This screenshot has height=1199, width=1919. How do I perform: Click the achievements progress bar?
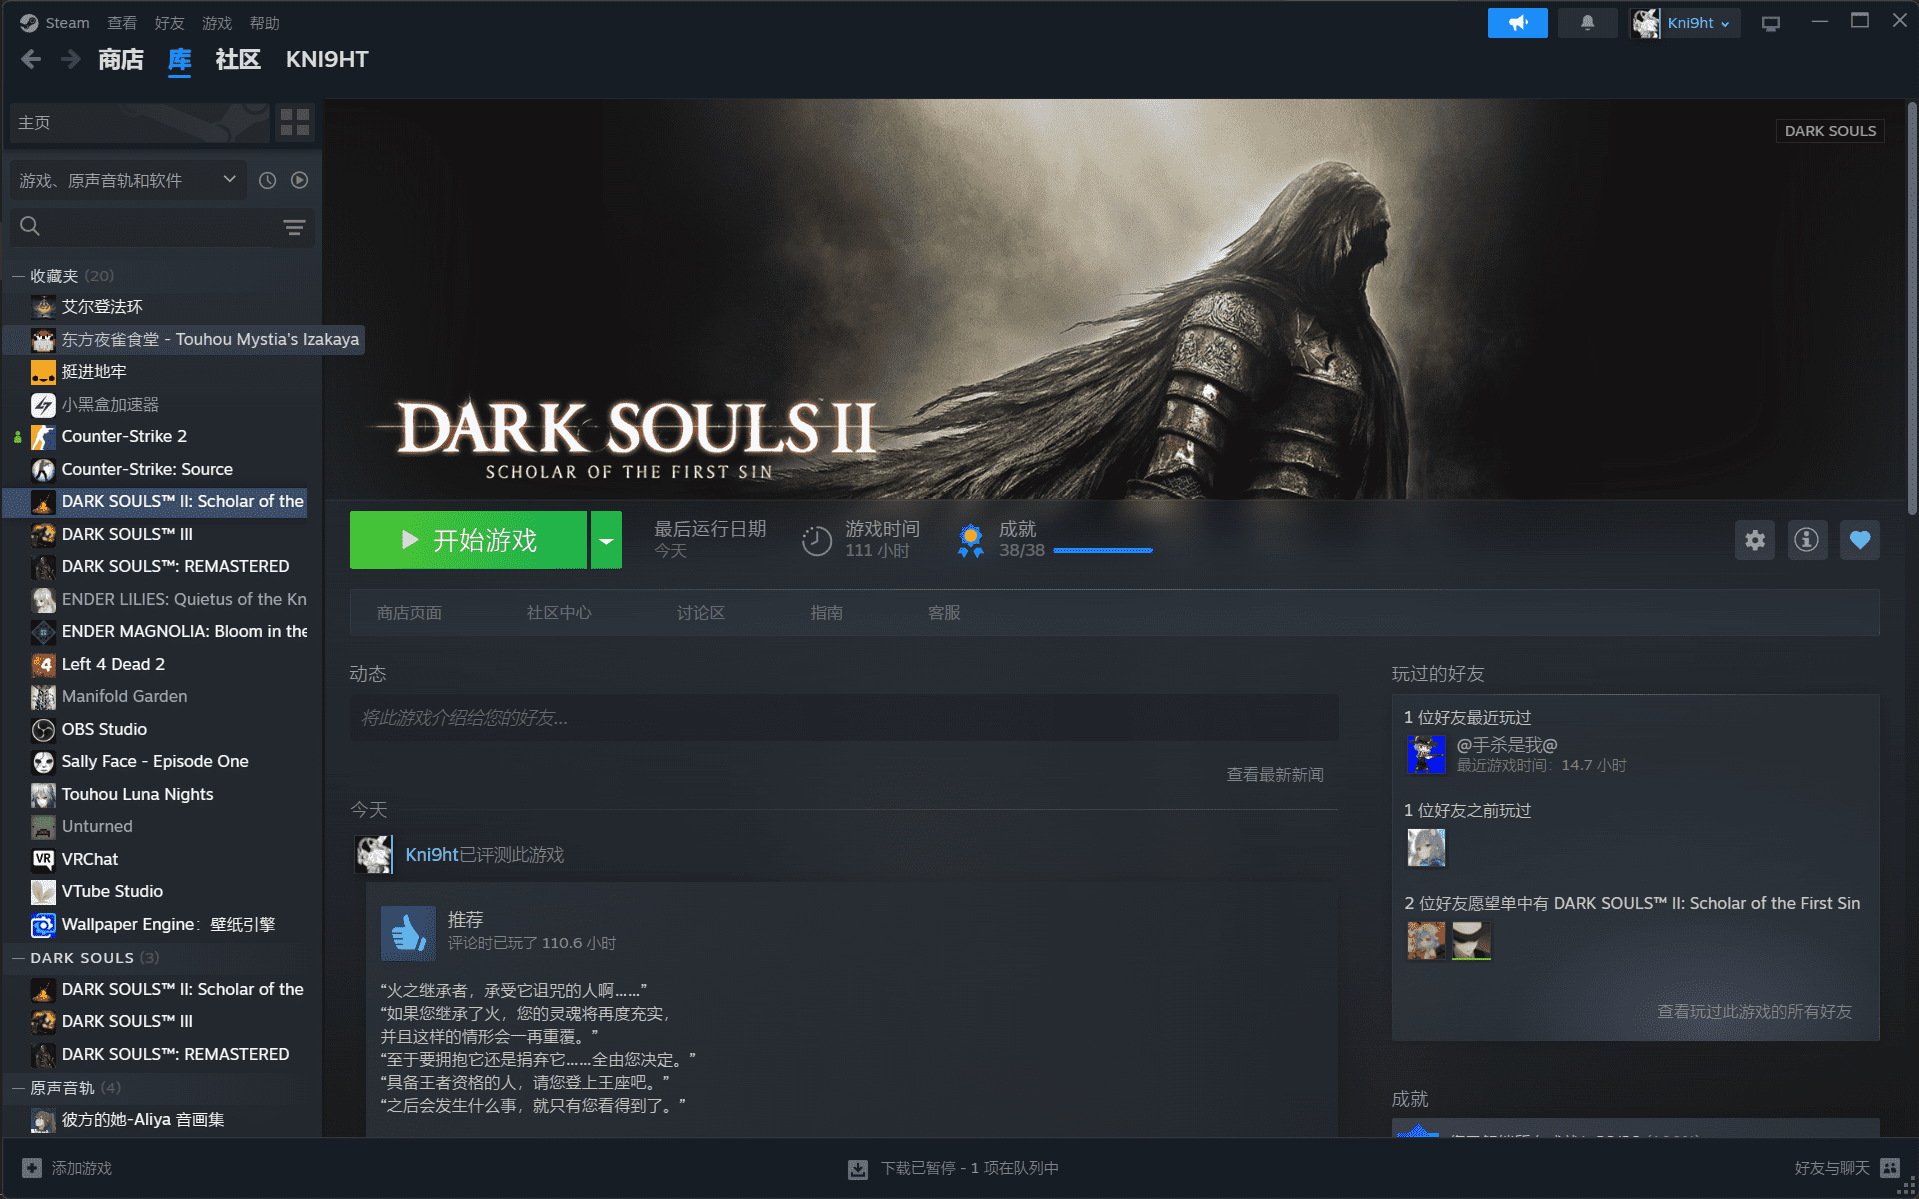pos(1103,551)
